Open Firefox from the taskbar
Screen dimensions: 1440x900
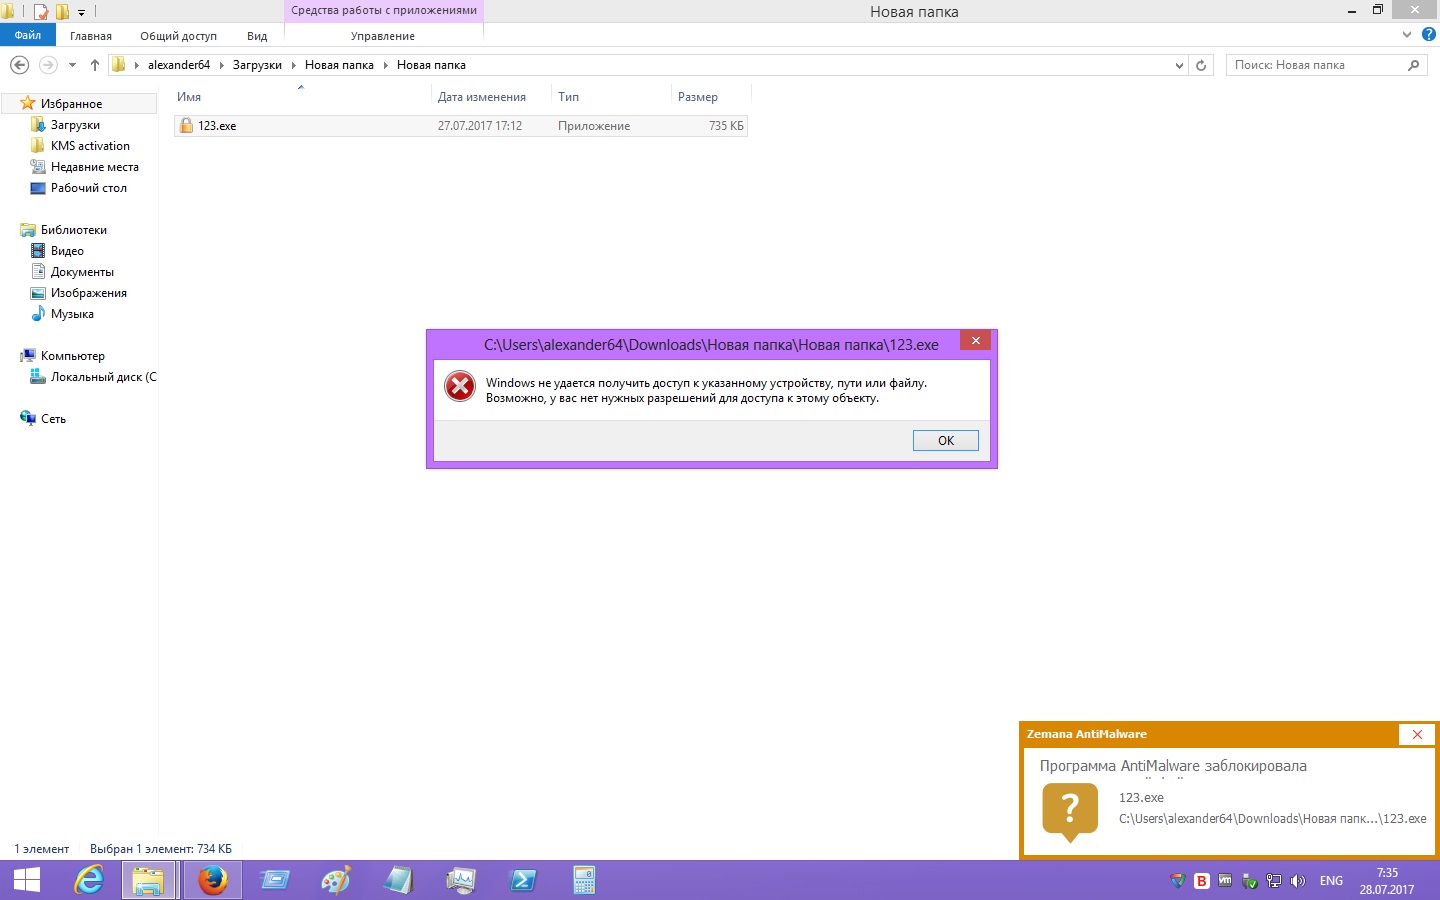(x=212, y=881)
